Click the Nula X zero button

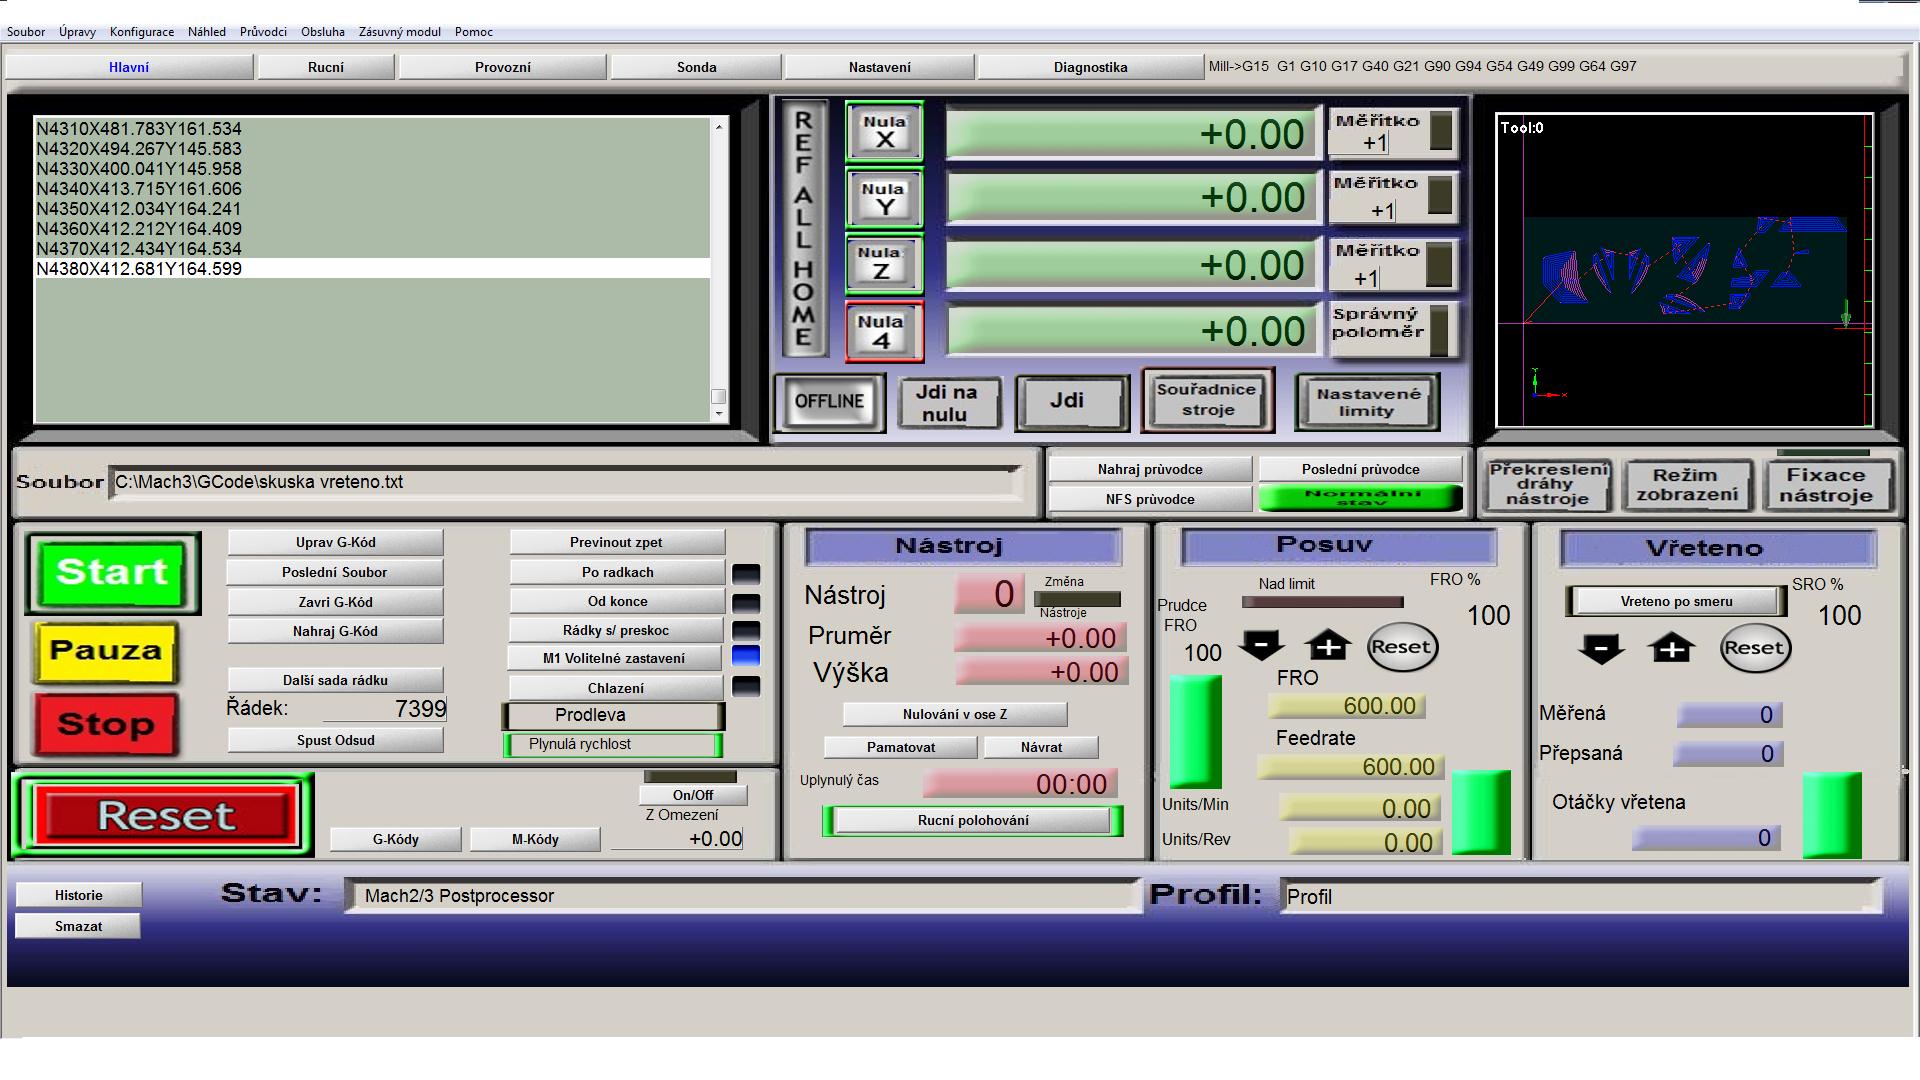tap(884, 131)
